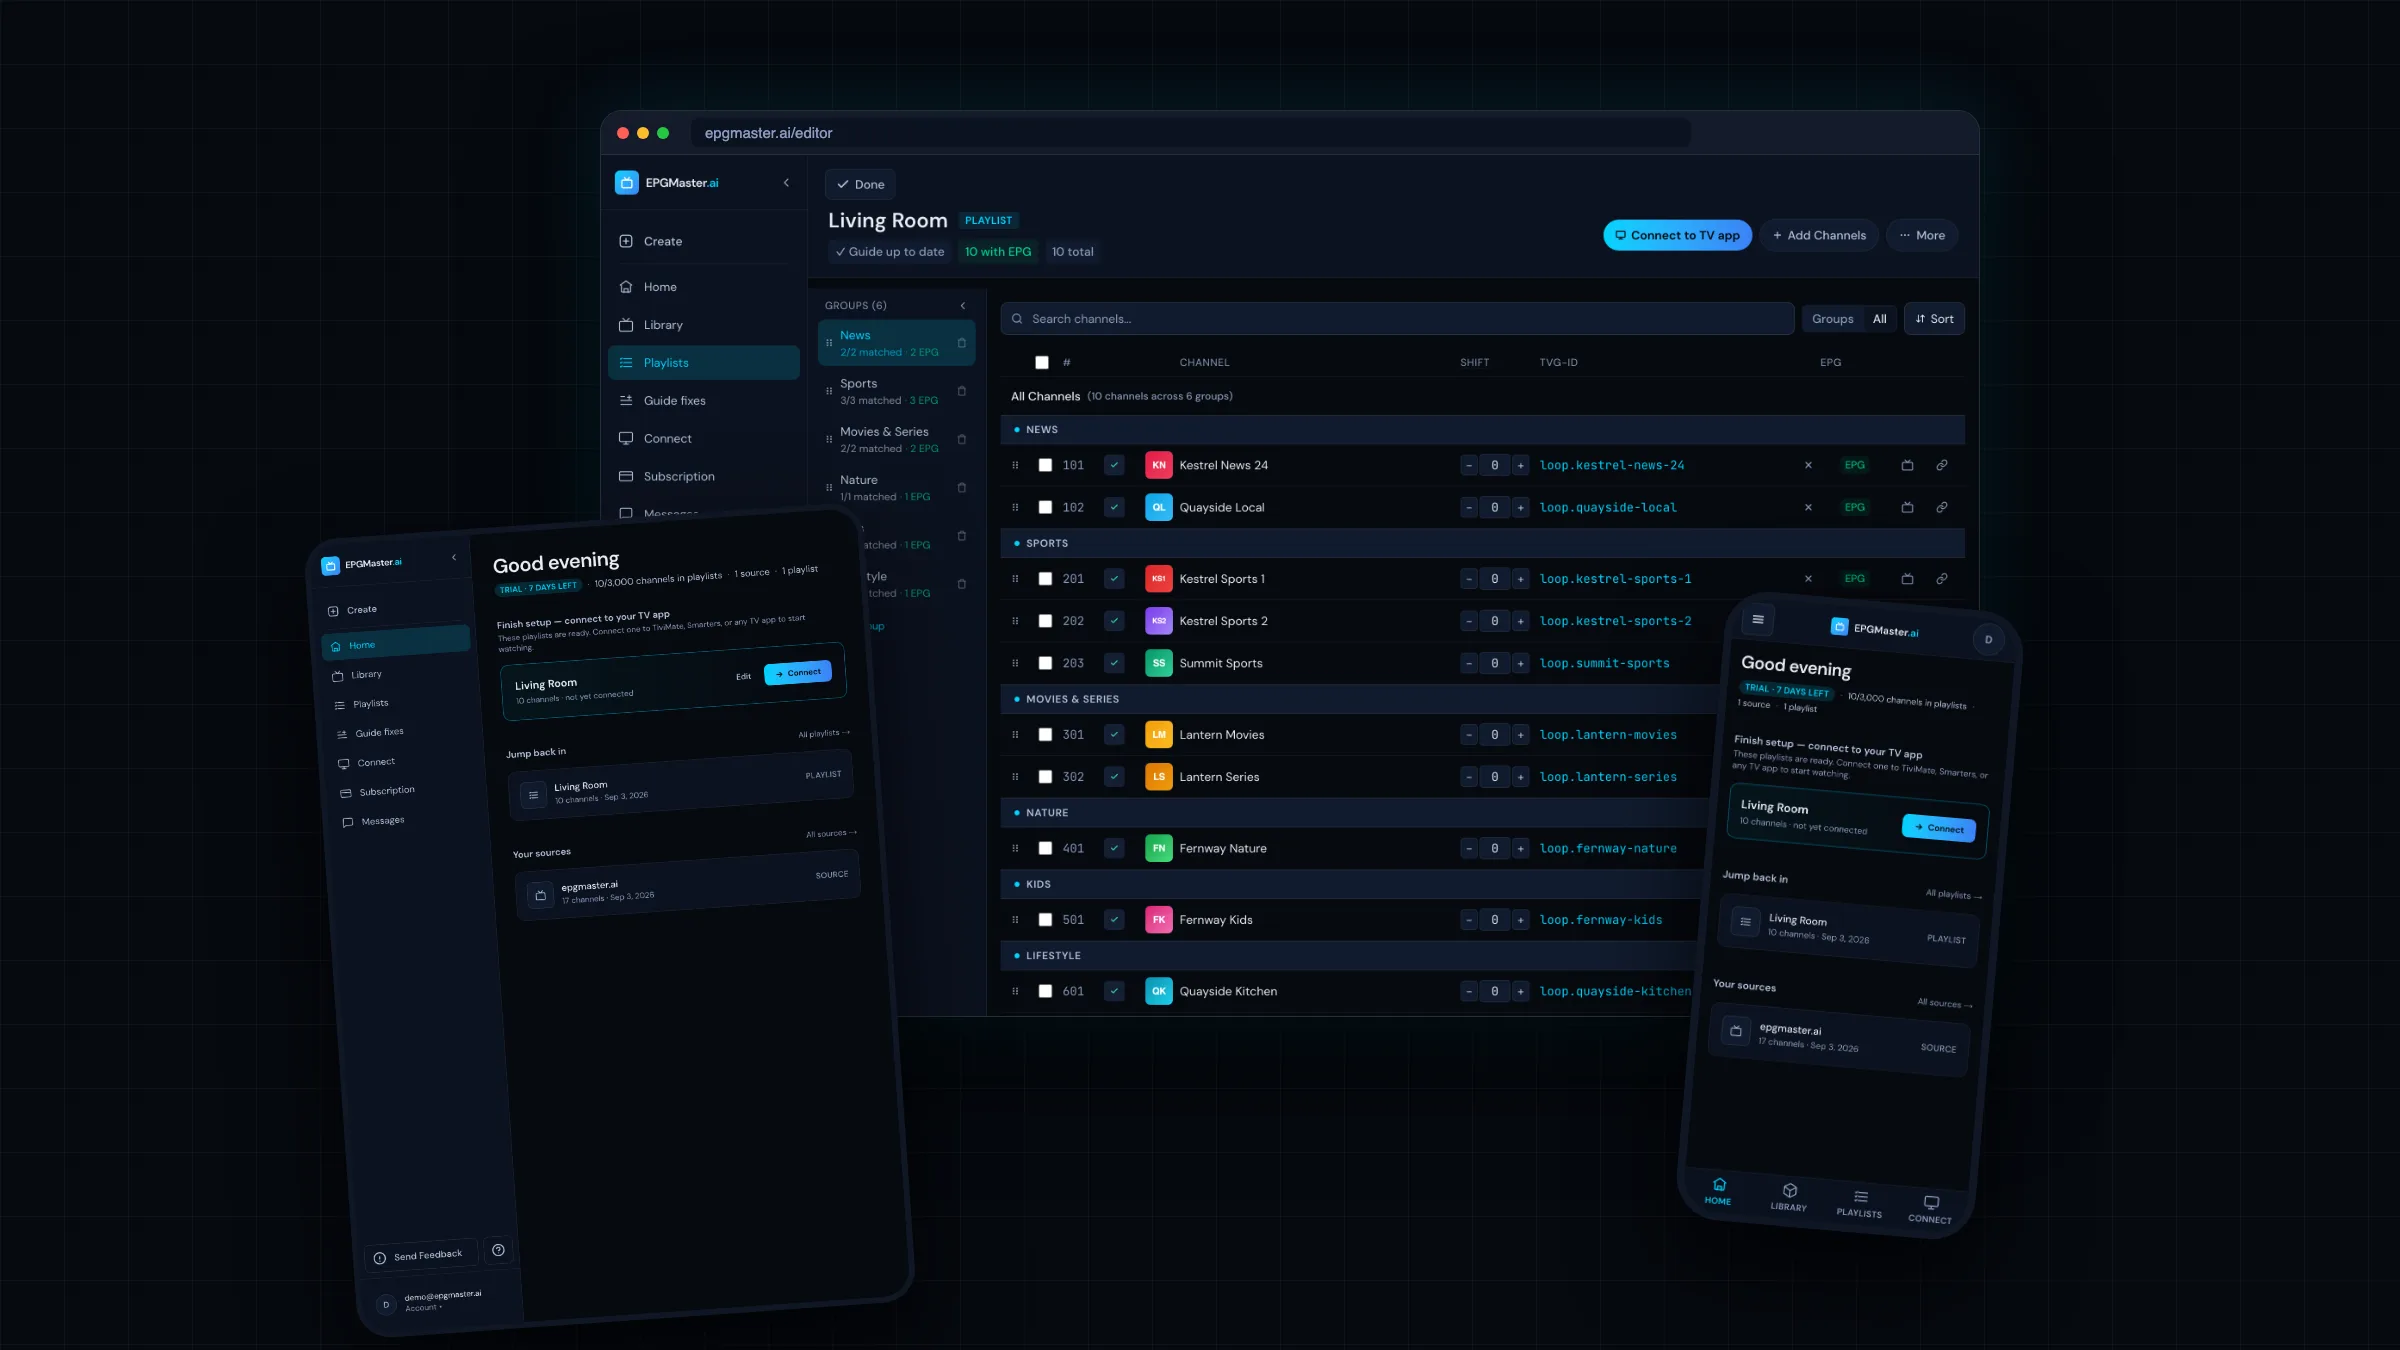Check the box for channel 101
The image size is (2400, 1350).
click(1045, 465)
